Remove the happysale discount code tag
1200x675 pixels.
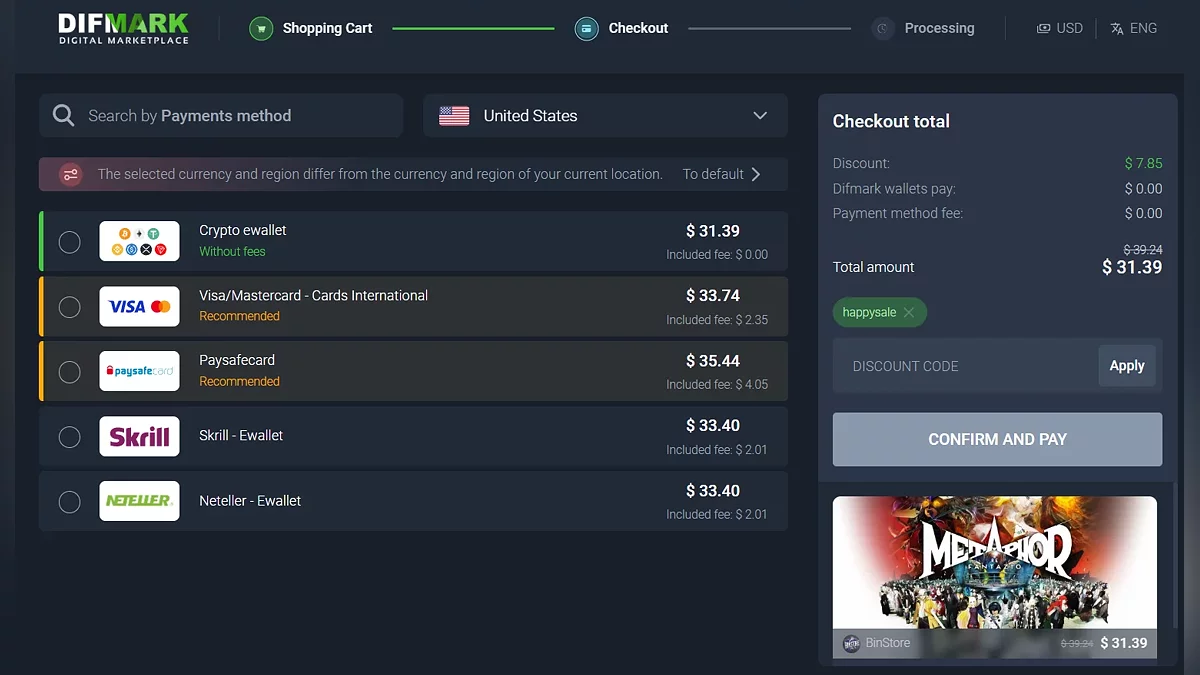[908, 312]
